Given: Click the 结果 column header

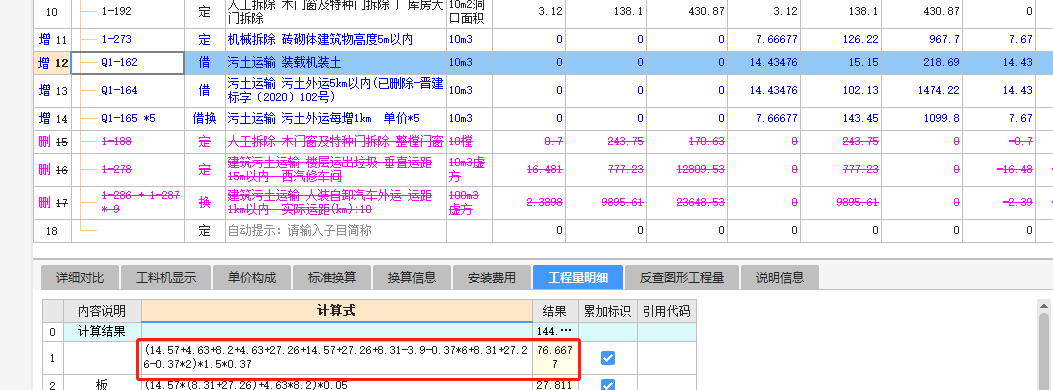Looking at the screenshot, I should point(555,311).
